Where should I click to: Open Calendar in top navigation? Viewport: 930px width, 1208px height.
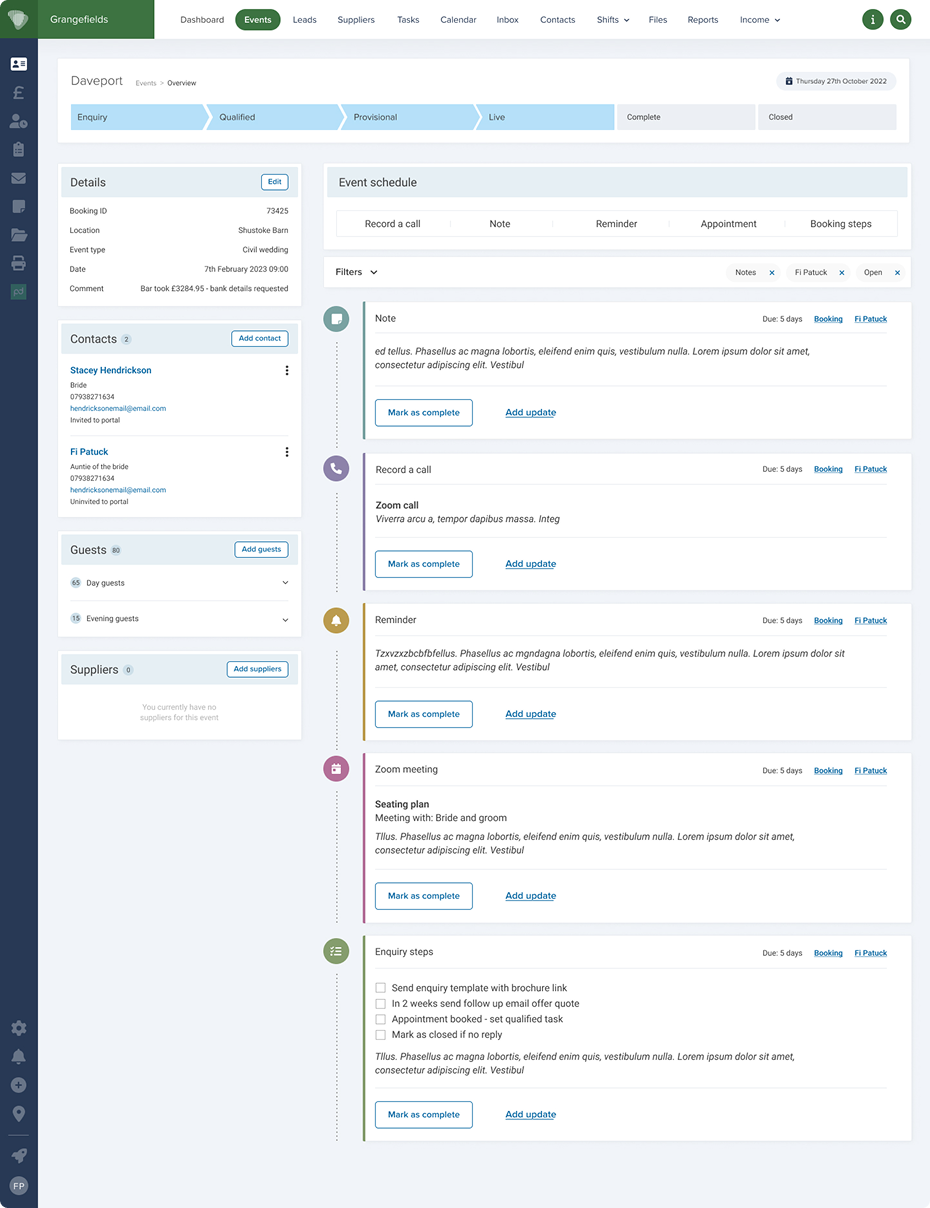click(458, 20)
